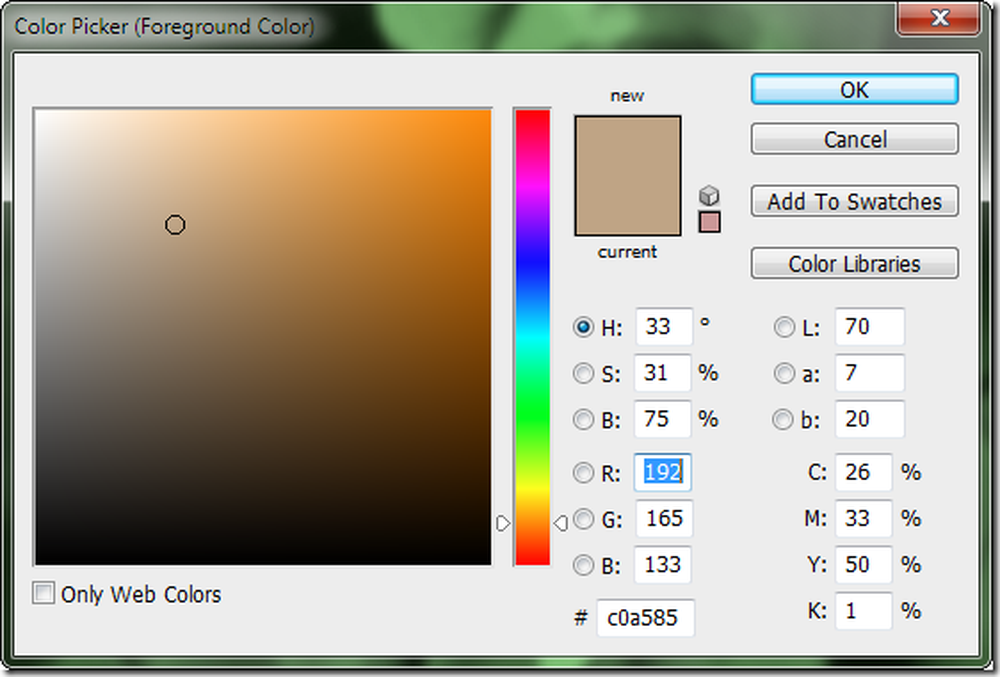This screenshot has width=1000, height=677.
Task: Select the G green radio button
Action: coord(583,519)
